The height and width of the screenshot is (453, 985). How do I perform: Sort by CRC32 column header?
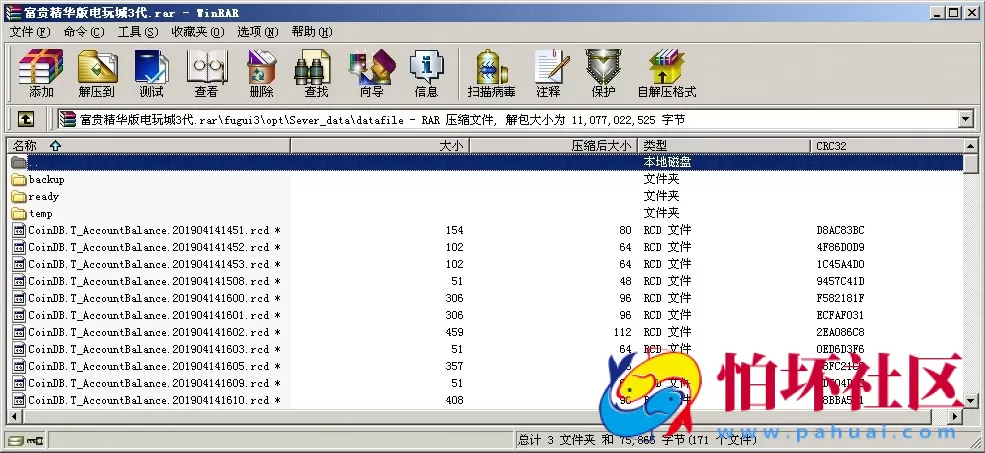[886, 146]
